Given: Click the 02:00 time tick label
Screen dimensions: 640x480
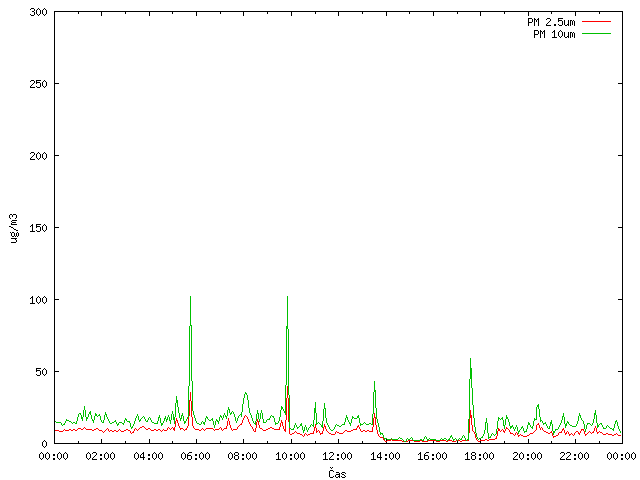Looking at the screenshot, I should point(101,456).
